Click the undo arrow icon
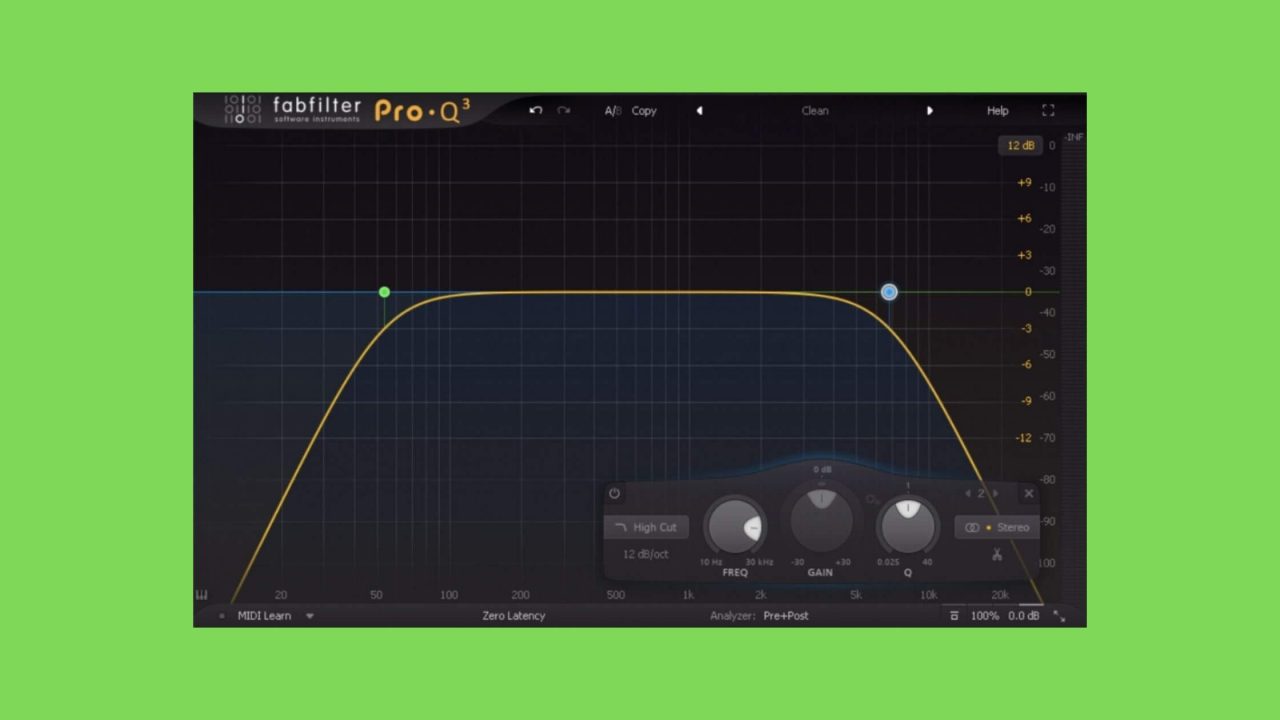This screenshot has width=1280, height=720. click(535, 110)
